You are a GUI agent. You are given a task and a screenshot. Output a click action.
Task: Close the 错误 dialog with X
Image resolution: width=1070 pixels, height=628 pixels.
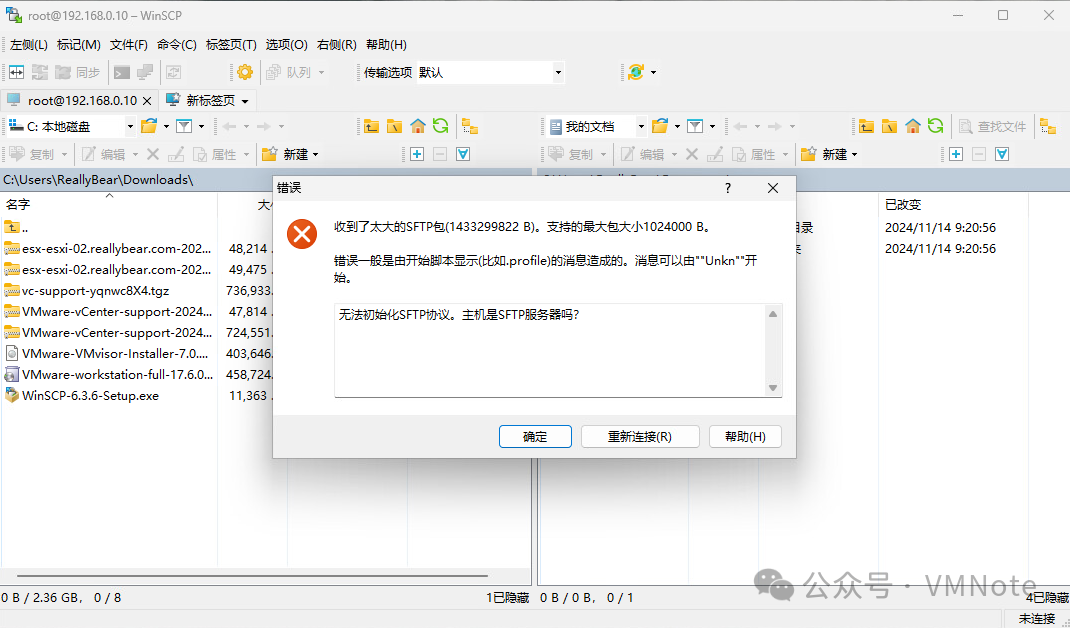click(772, 188)
